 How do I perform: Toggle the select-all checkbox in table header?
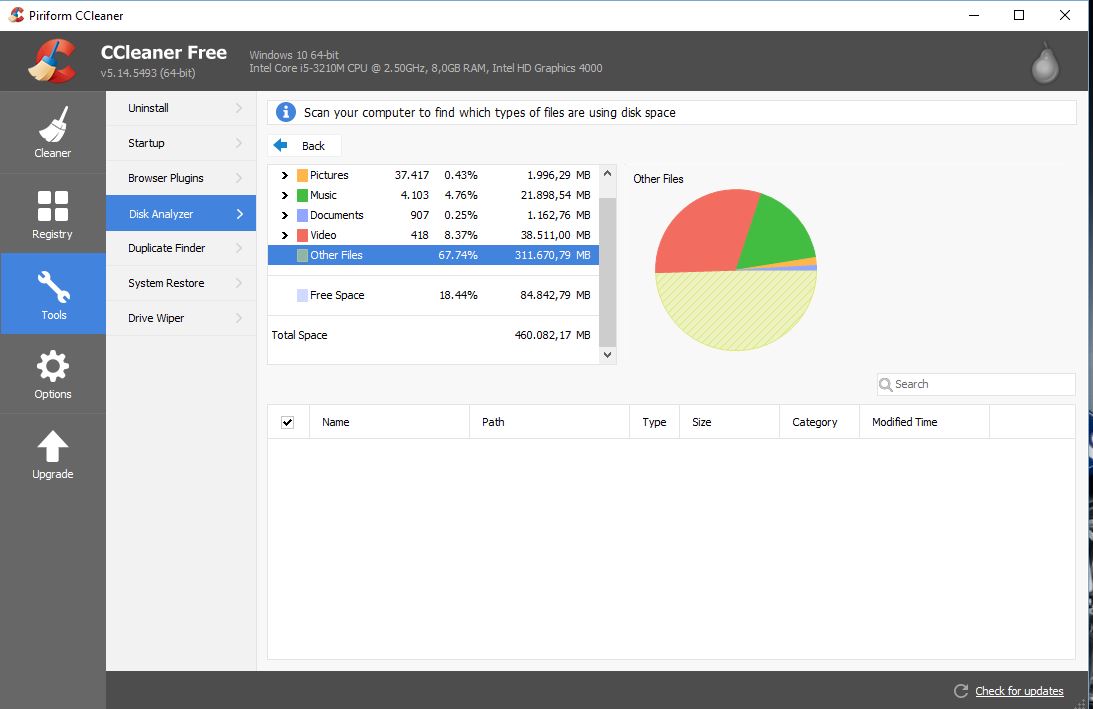click(x=287, y=422)
